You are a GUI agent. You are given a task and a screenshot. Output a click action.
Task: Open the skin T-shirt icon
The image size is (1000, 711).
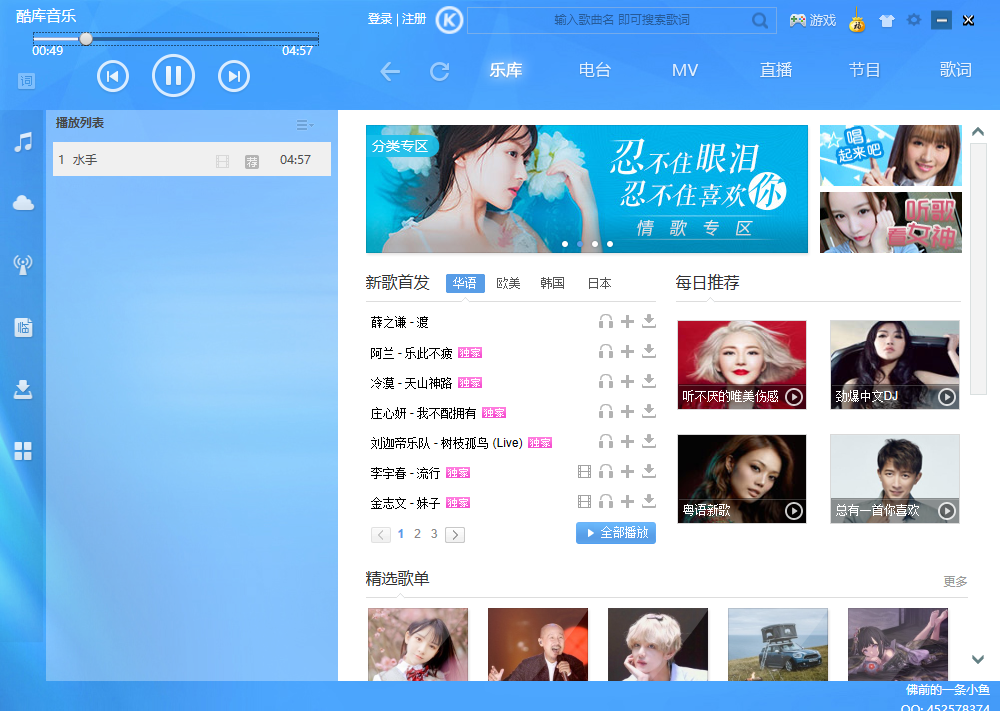tap(886, 20)
